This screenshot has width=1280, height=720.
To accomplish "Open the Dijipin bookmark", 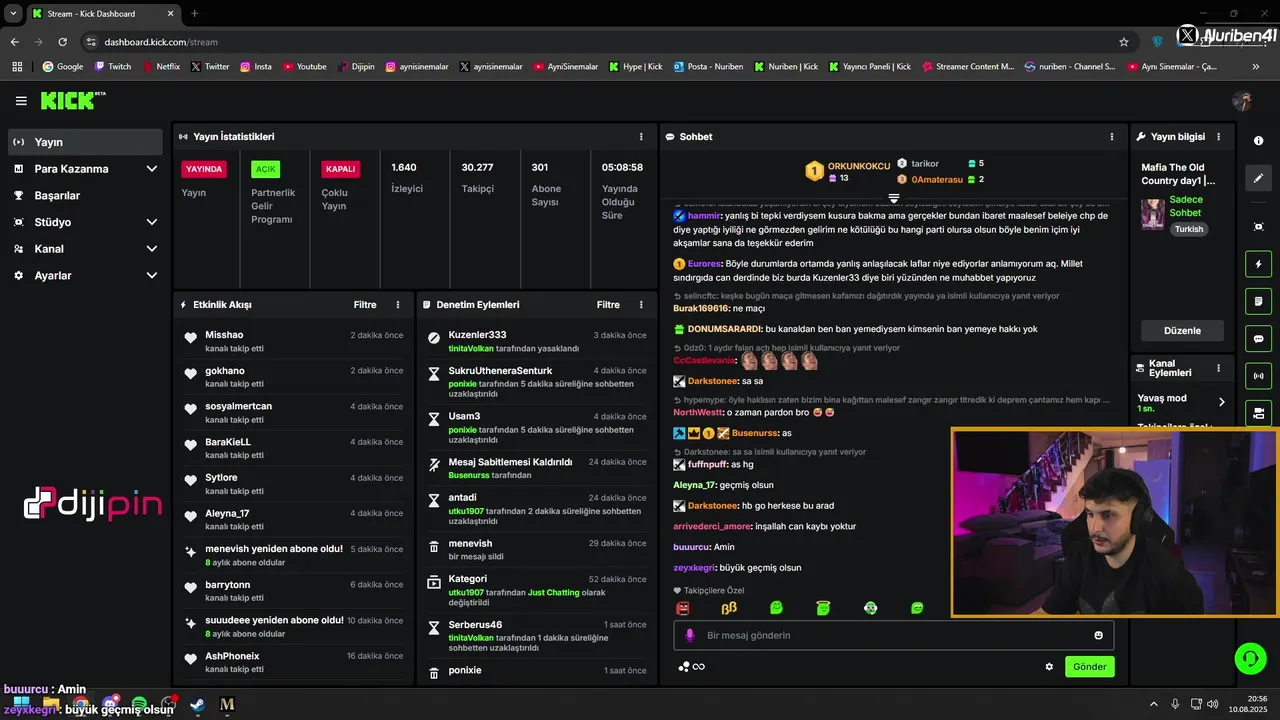I will click(x=356, y=67).
